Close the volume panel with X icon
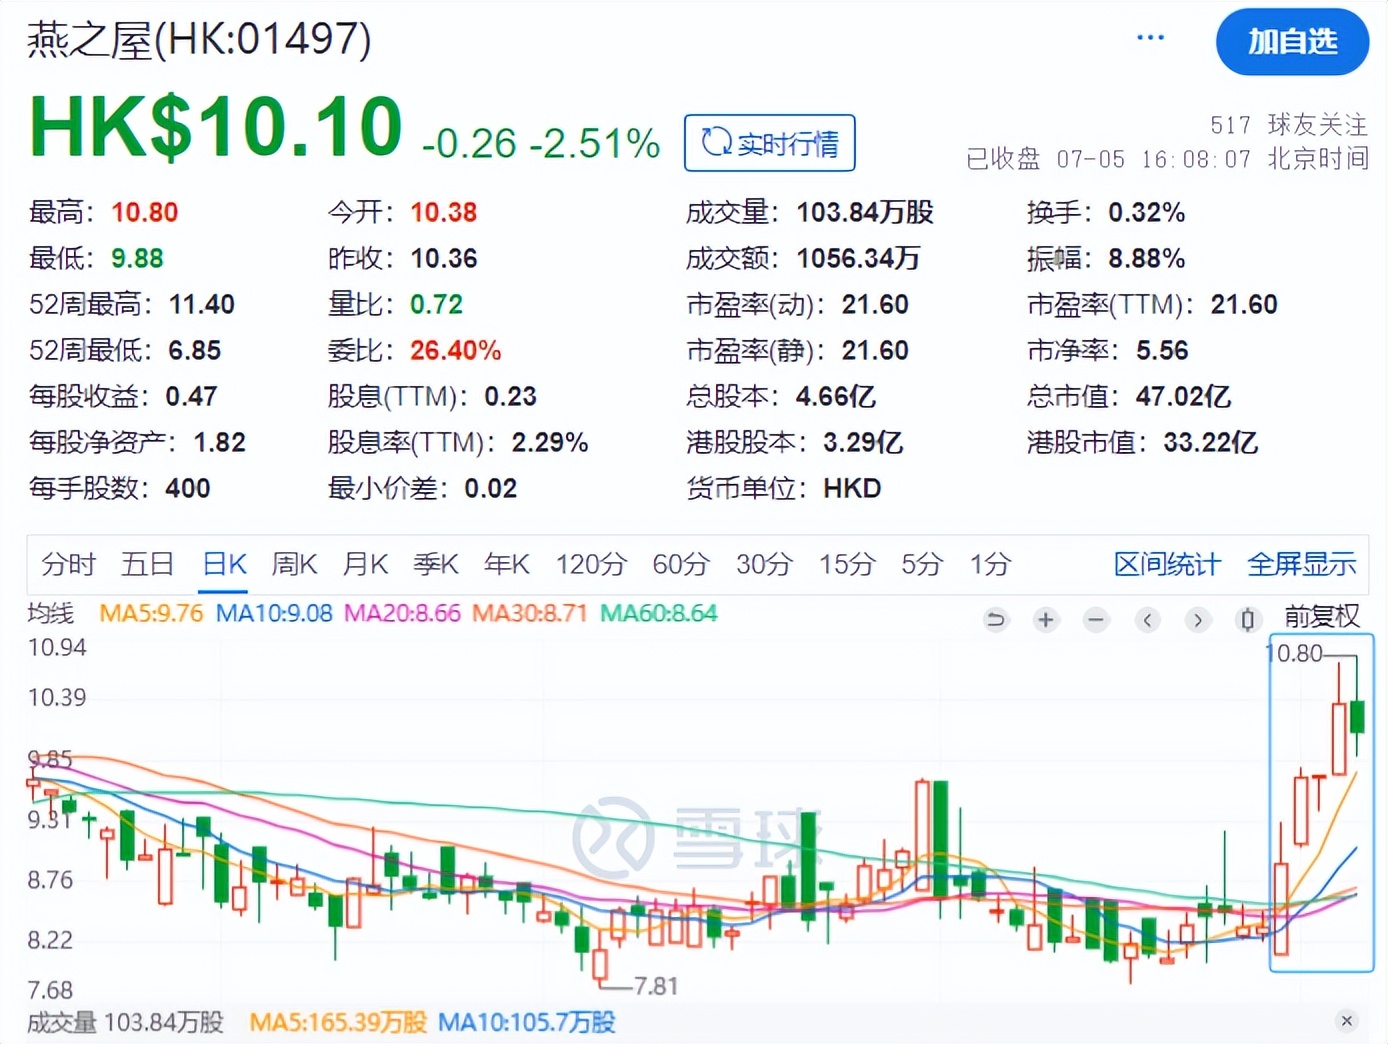Image resolution: width=1388 pixels, height=1044 pixels. point(1347,1021)
